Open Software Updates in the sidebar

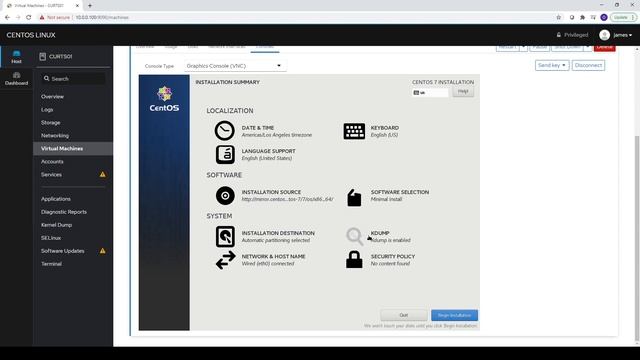pyautogui.click(x=62, y=251)
